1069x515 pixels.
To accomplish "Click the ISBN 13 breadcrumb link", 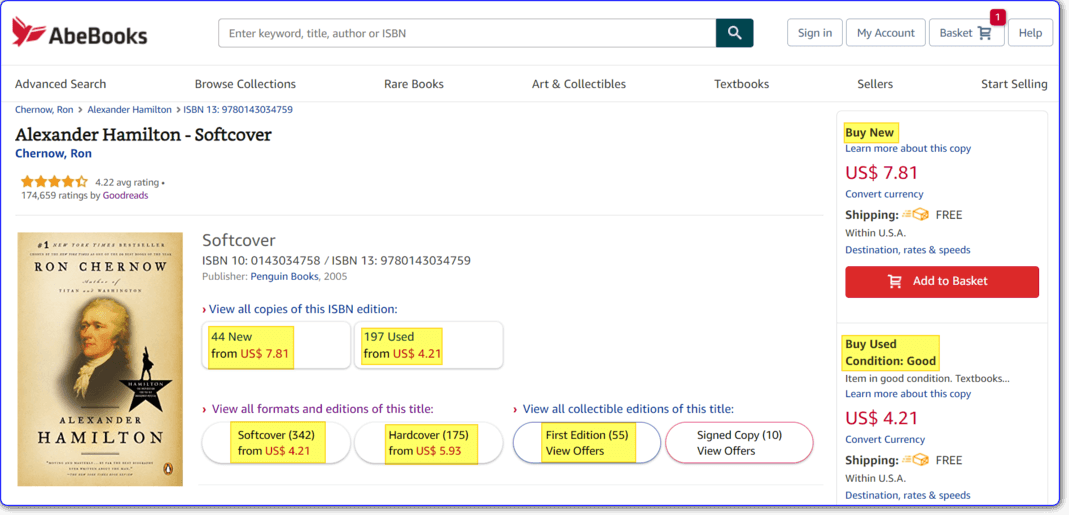I will [238, 109].
